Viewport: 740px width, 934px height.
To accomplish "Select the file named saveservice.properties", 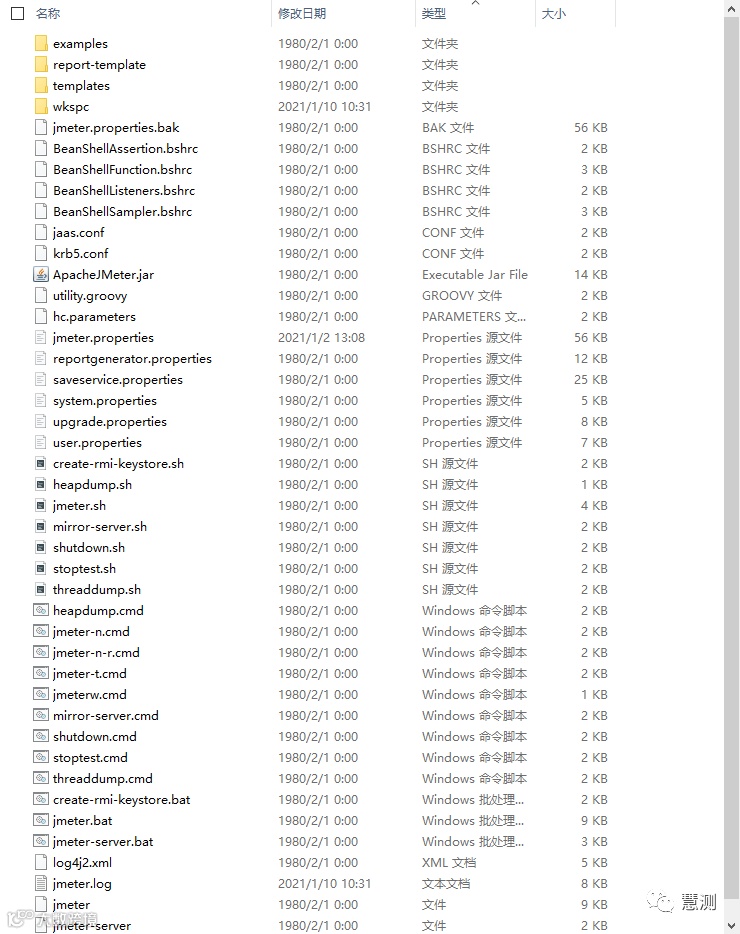I will [117, 379].
